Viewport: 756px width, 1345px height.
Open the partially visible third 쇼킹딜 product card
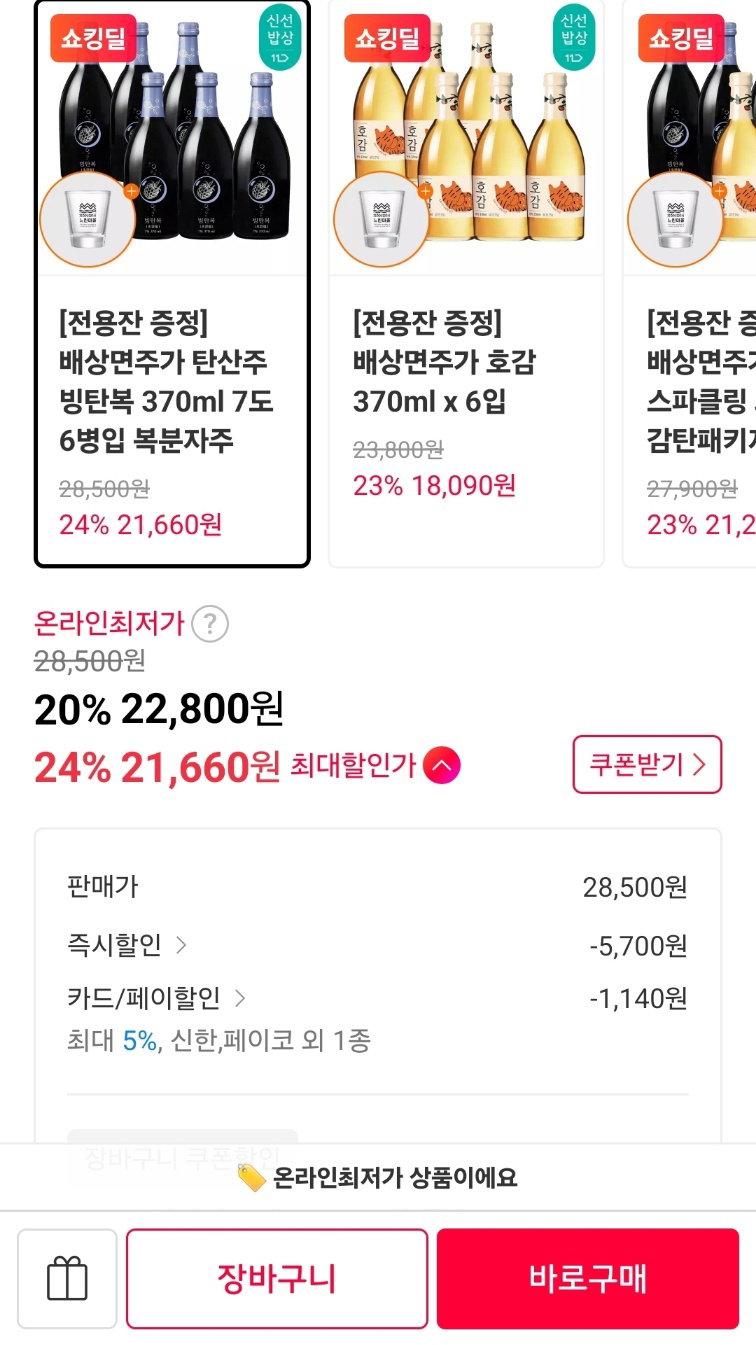(x=689, y=283)
